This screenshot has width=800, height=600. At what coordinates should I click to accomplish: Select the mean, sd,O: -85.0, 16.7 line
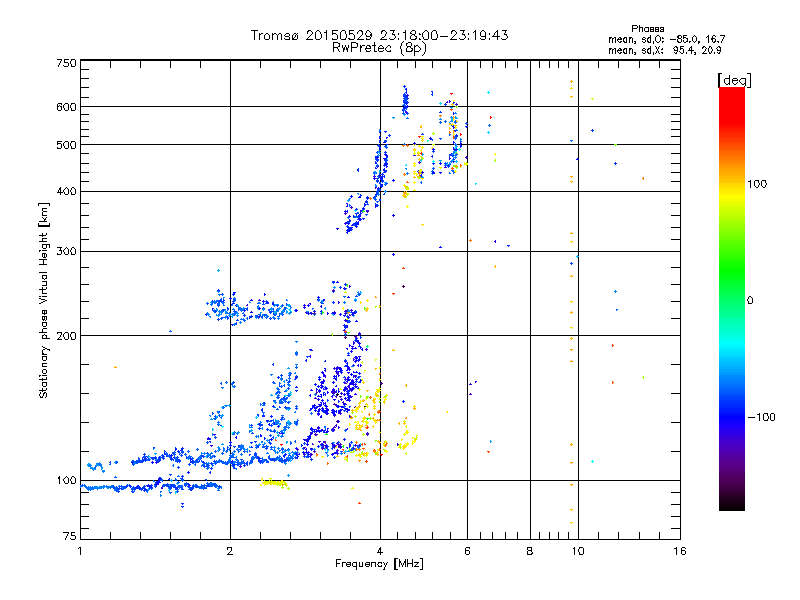666,39
